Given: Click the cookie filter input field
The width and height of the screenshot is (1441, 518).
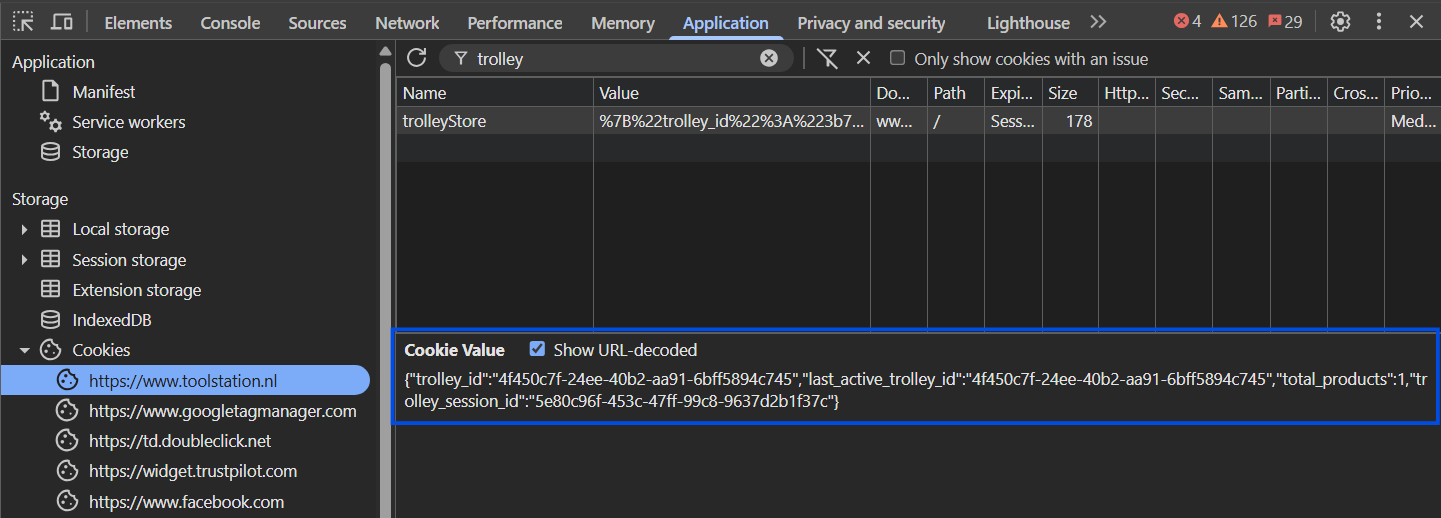Looking at the screenshot, I should point(610,59).
